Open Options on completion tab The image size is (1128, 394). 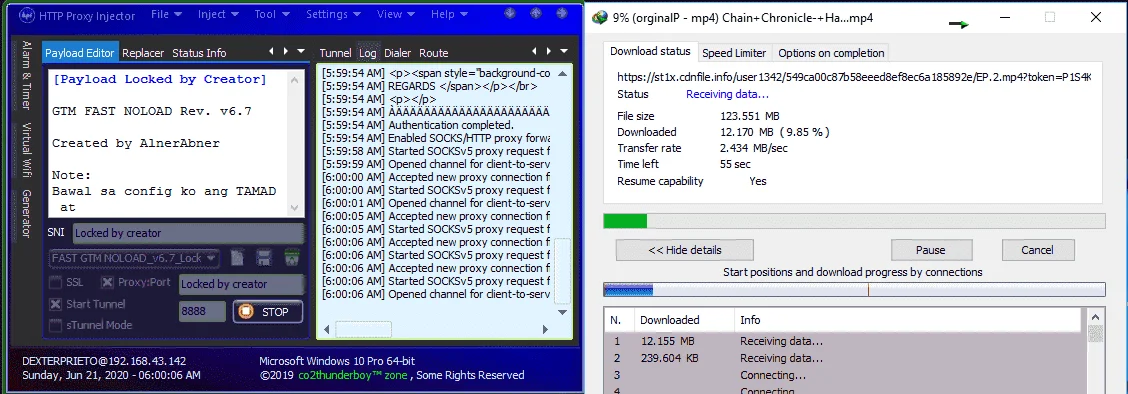[831, 52]
